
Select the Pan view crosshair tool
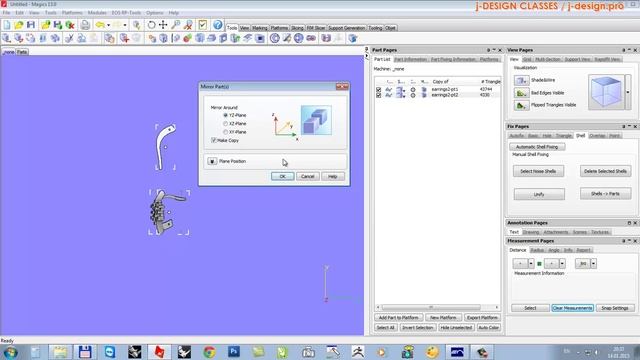[163, 25]
